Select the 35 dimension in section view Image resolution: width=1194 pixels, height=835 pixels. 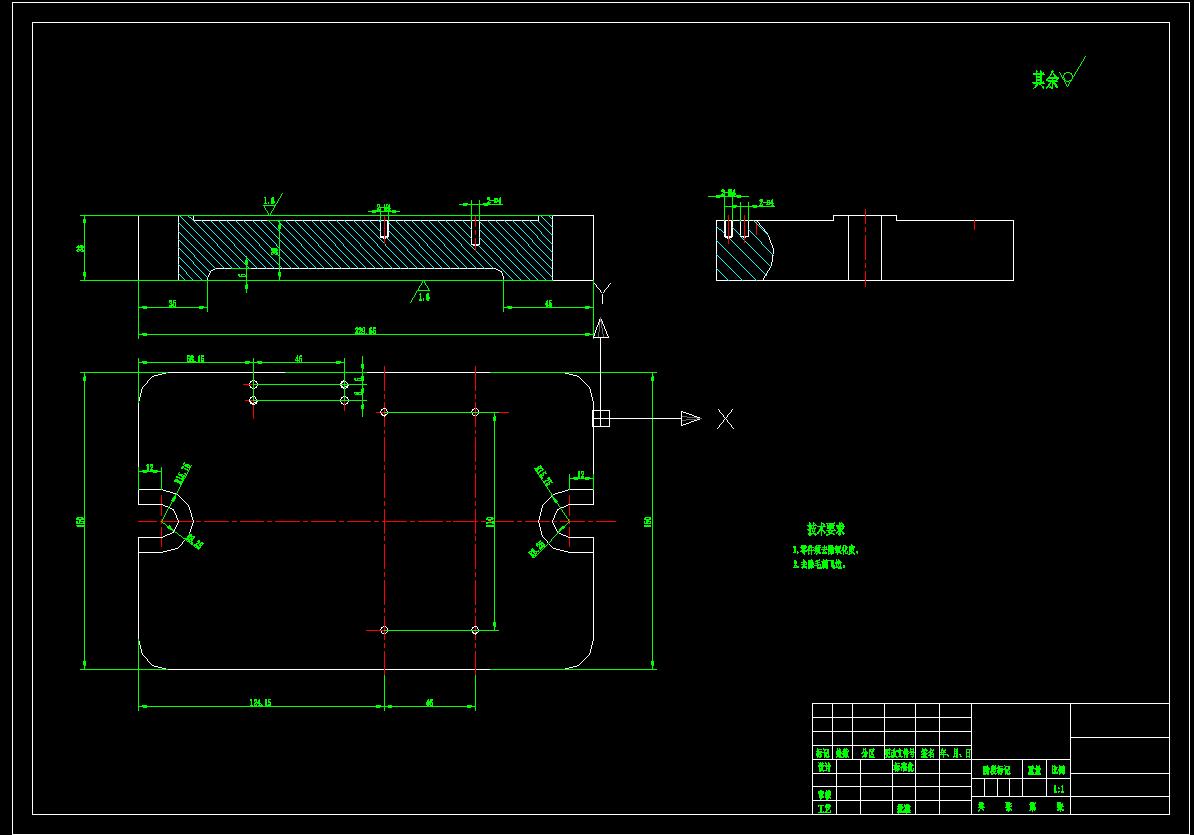coord(172,304)
